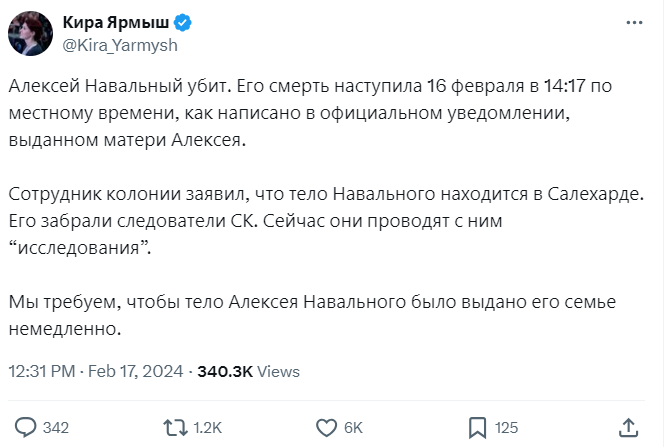Open the reply composer via speech bubble icon
Image resolution: width=667 pixels, height=447 pixels.
25,427
